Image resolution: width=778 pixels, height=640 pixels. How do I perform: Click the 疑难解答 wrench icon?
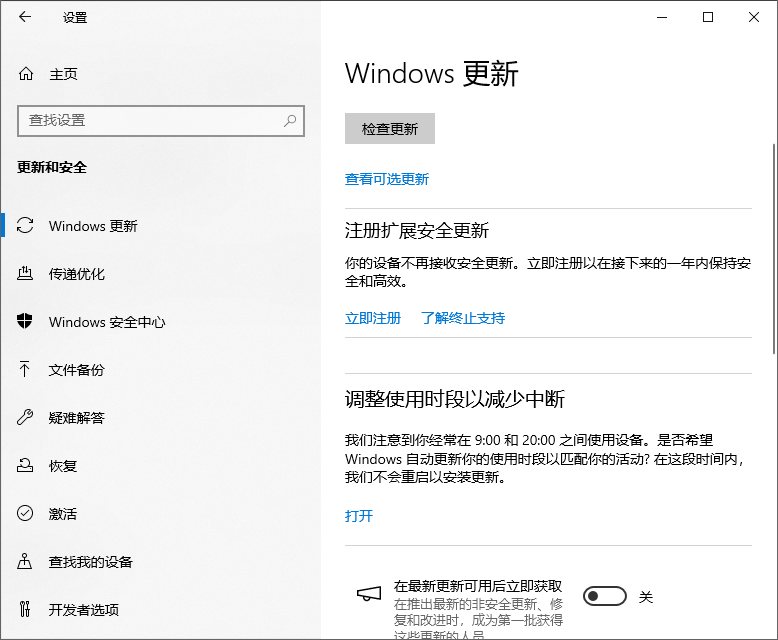point(25,417)
